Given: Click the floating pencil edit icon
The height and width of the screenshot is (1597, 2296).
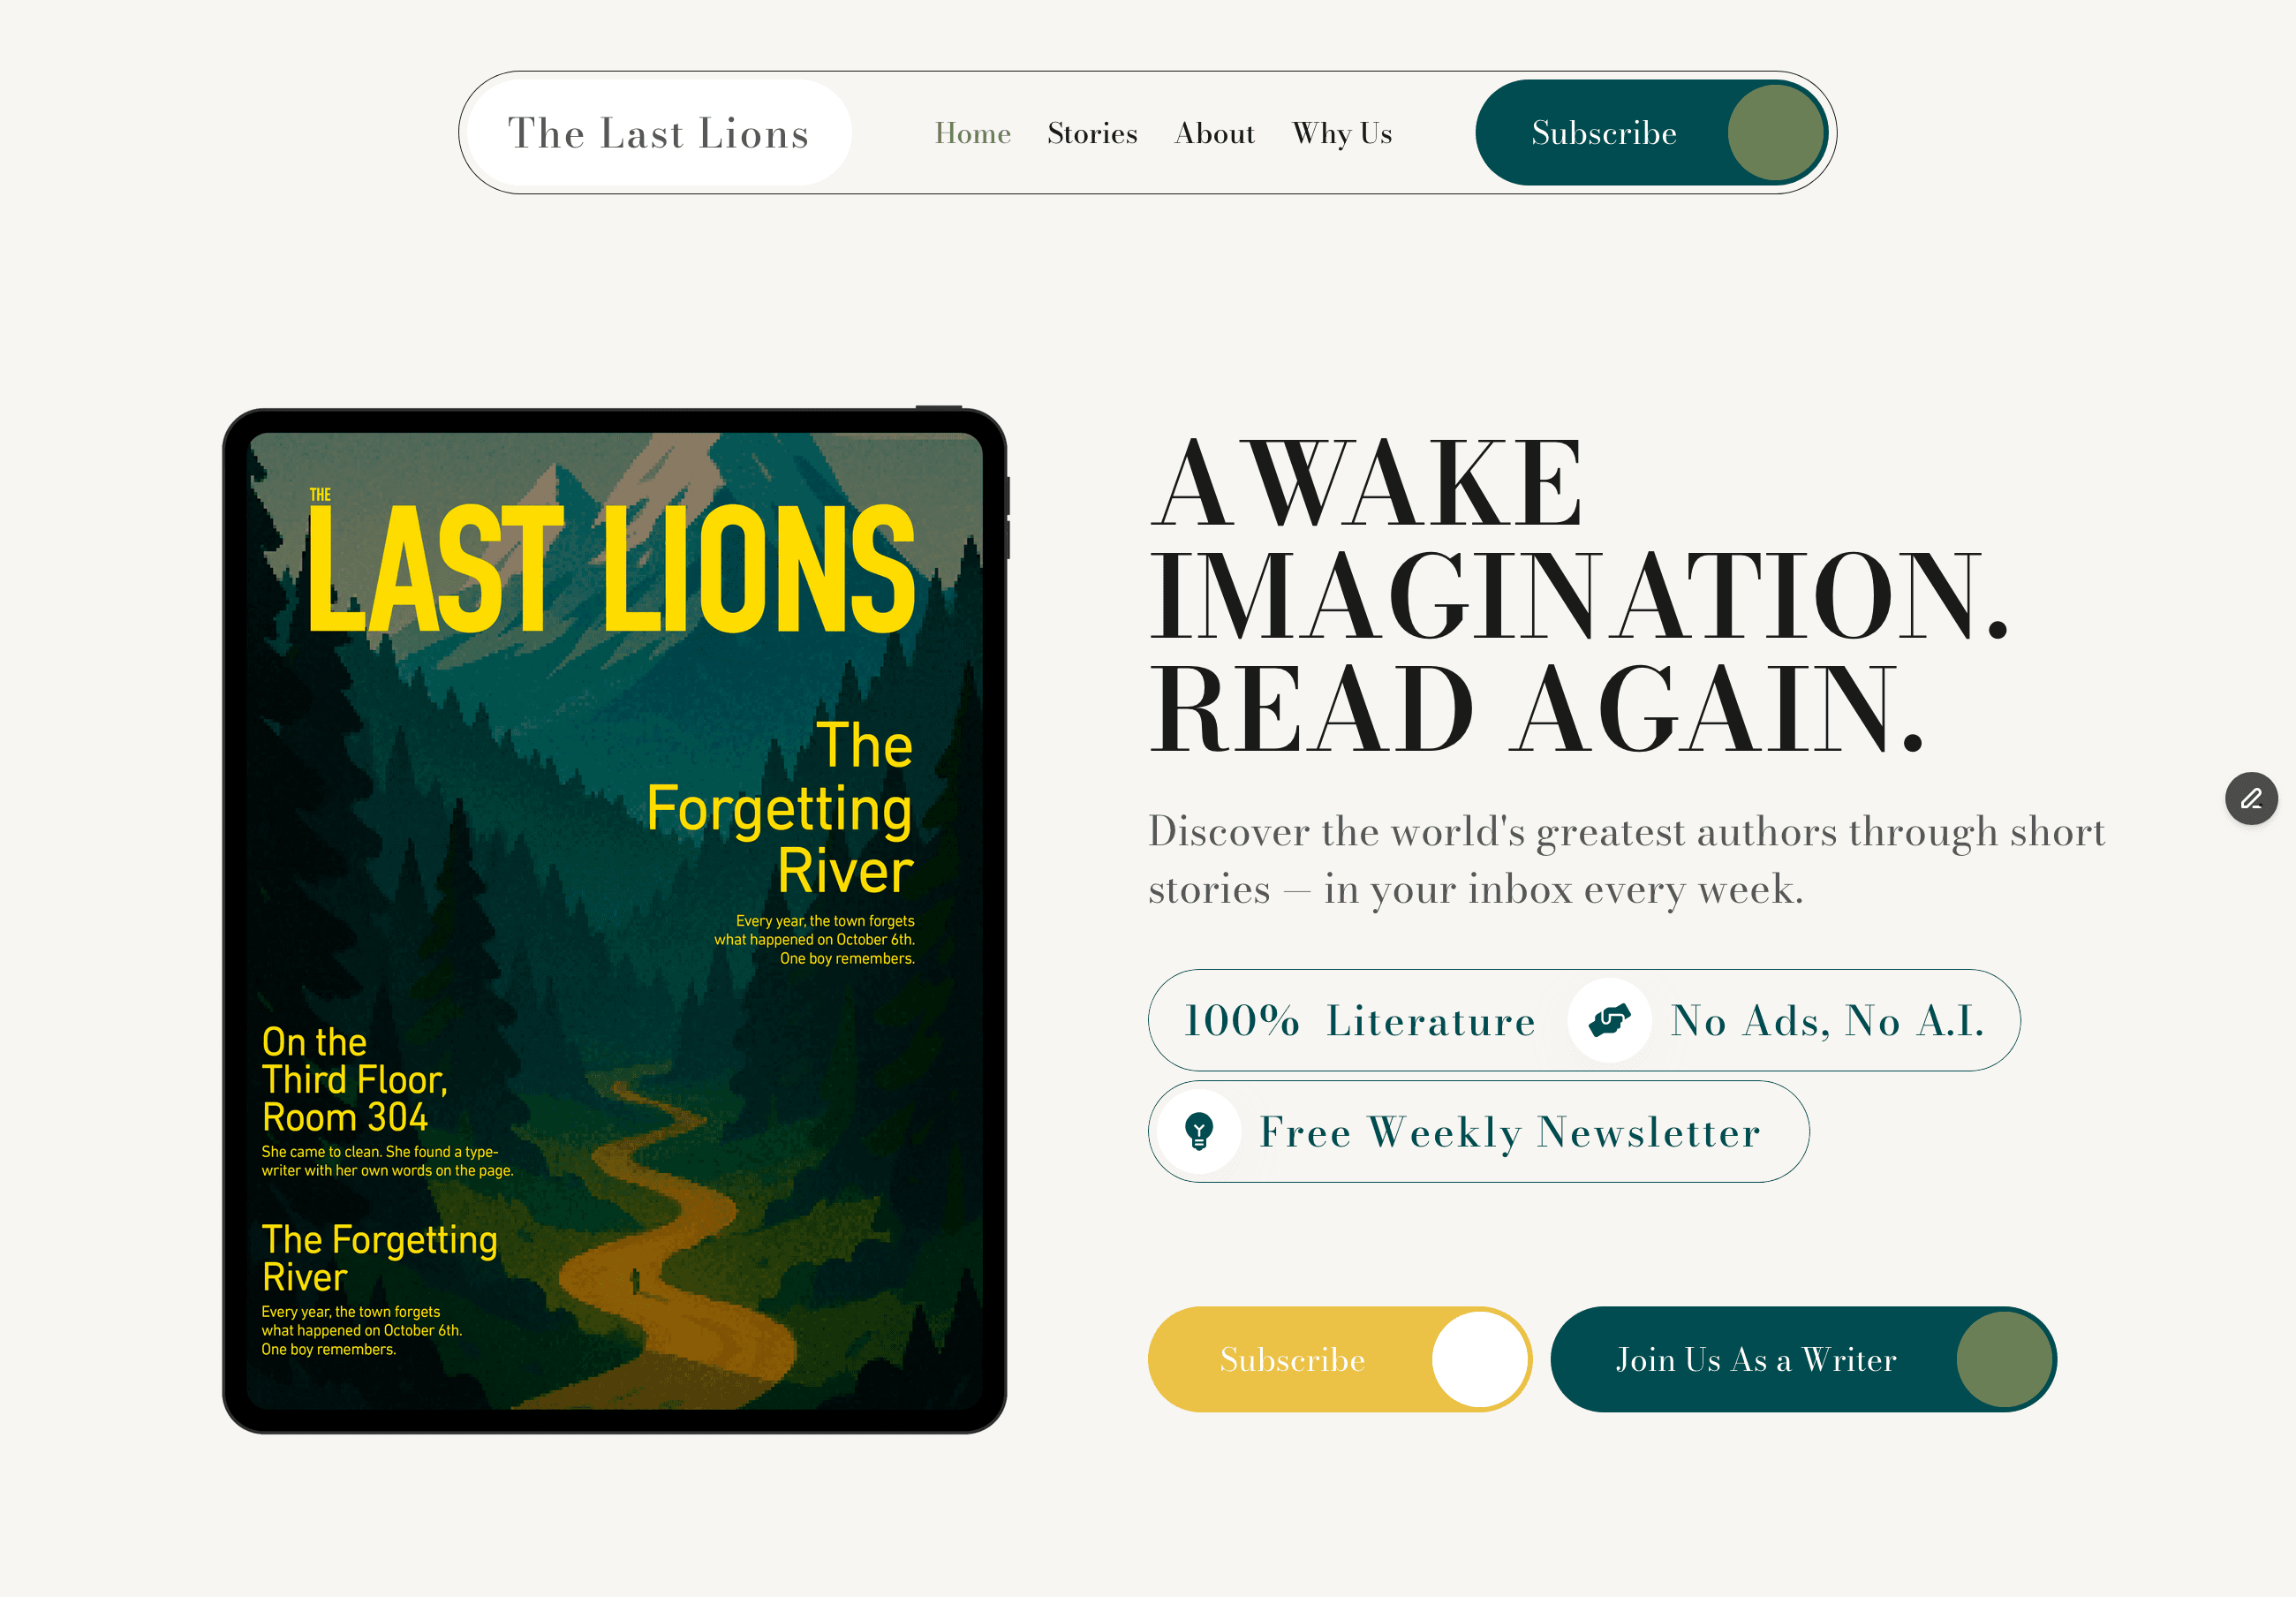Looking at the screenshot, I should (x=2250, y=798).
